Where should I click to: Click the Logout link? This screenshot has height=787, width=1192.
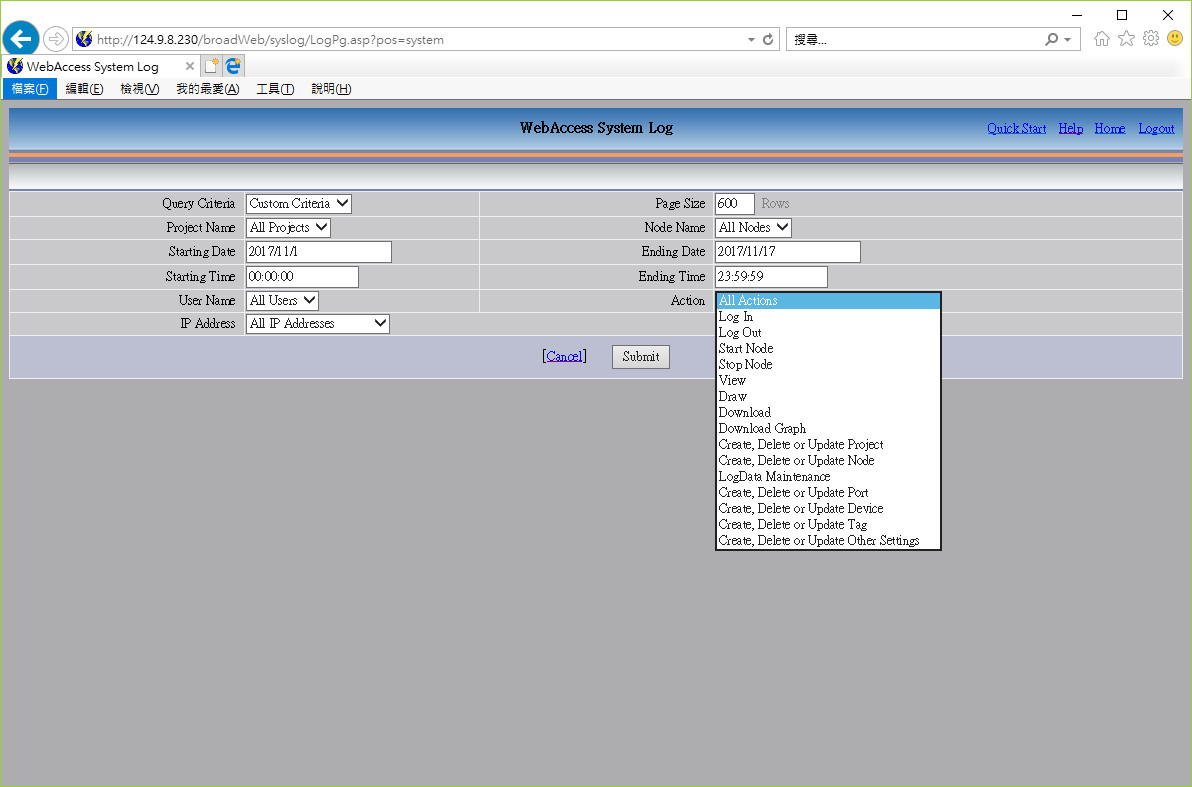(x=1156, y=129)
